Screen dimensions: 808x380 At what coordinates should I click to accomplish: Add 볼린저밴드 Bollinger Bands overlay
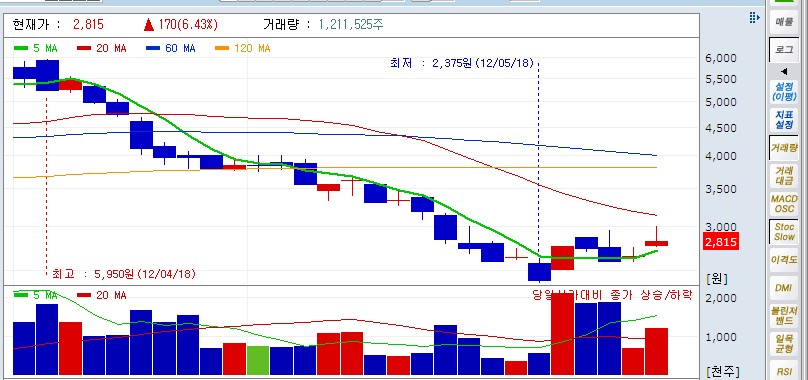(784, 315)
